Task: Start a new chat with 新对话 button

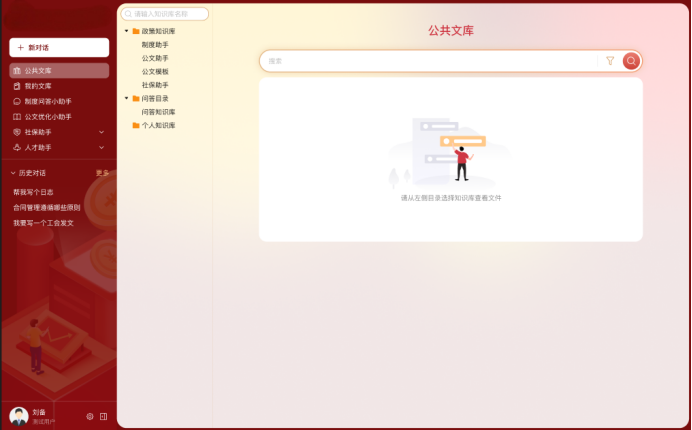Action: (59, 47)
